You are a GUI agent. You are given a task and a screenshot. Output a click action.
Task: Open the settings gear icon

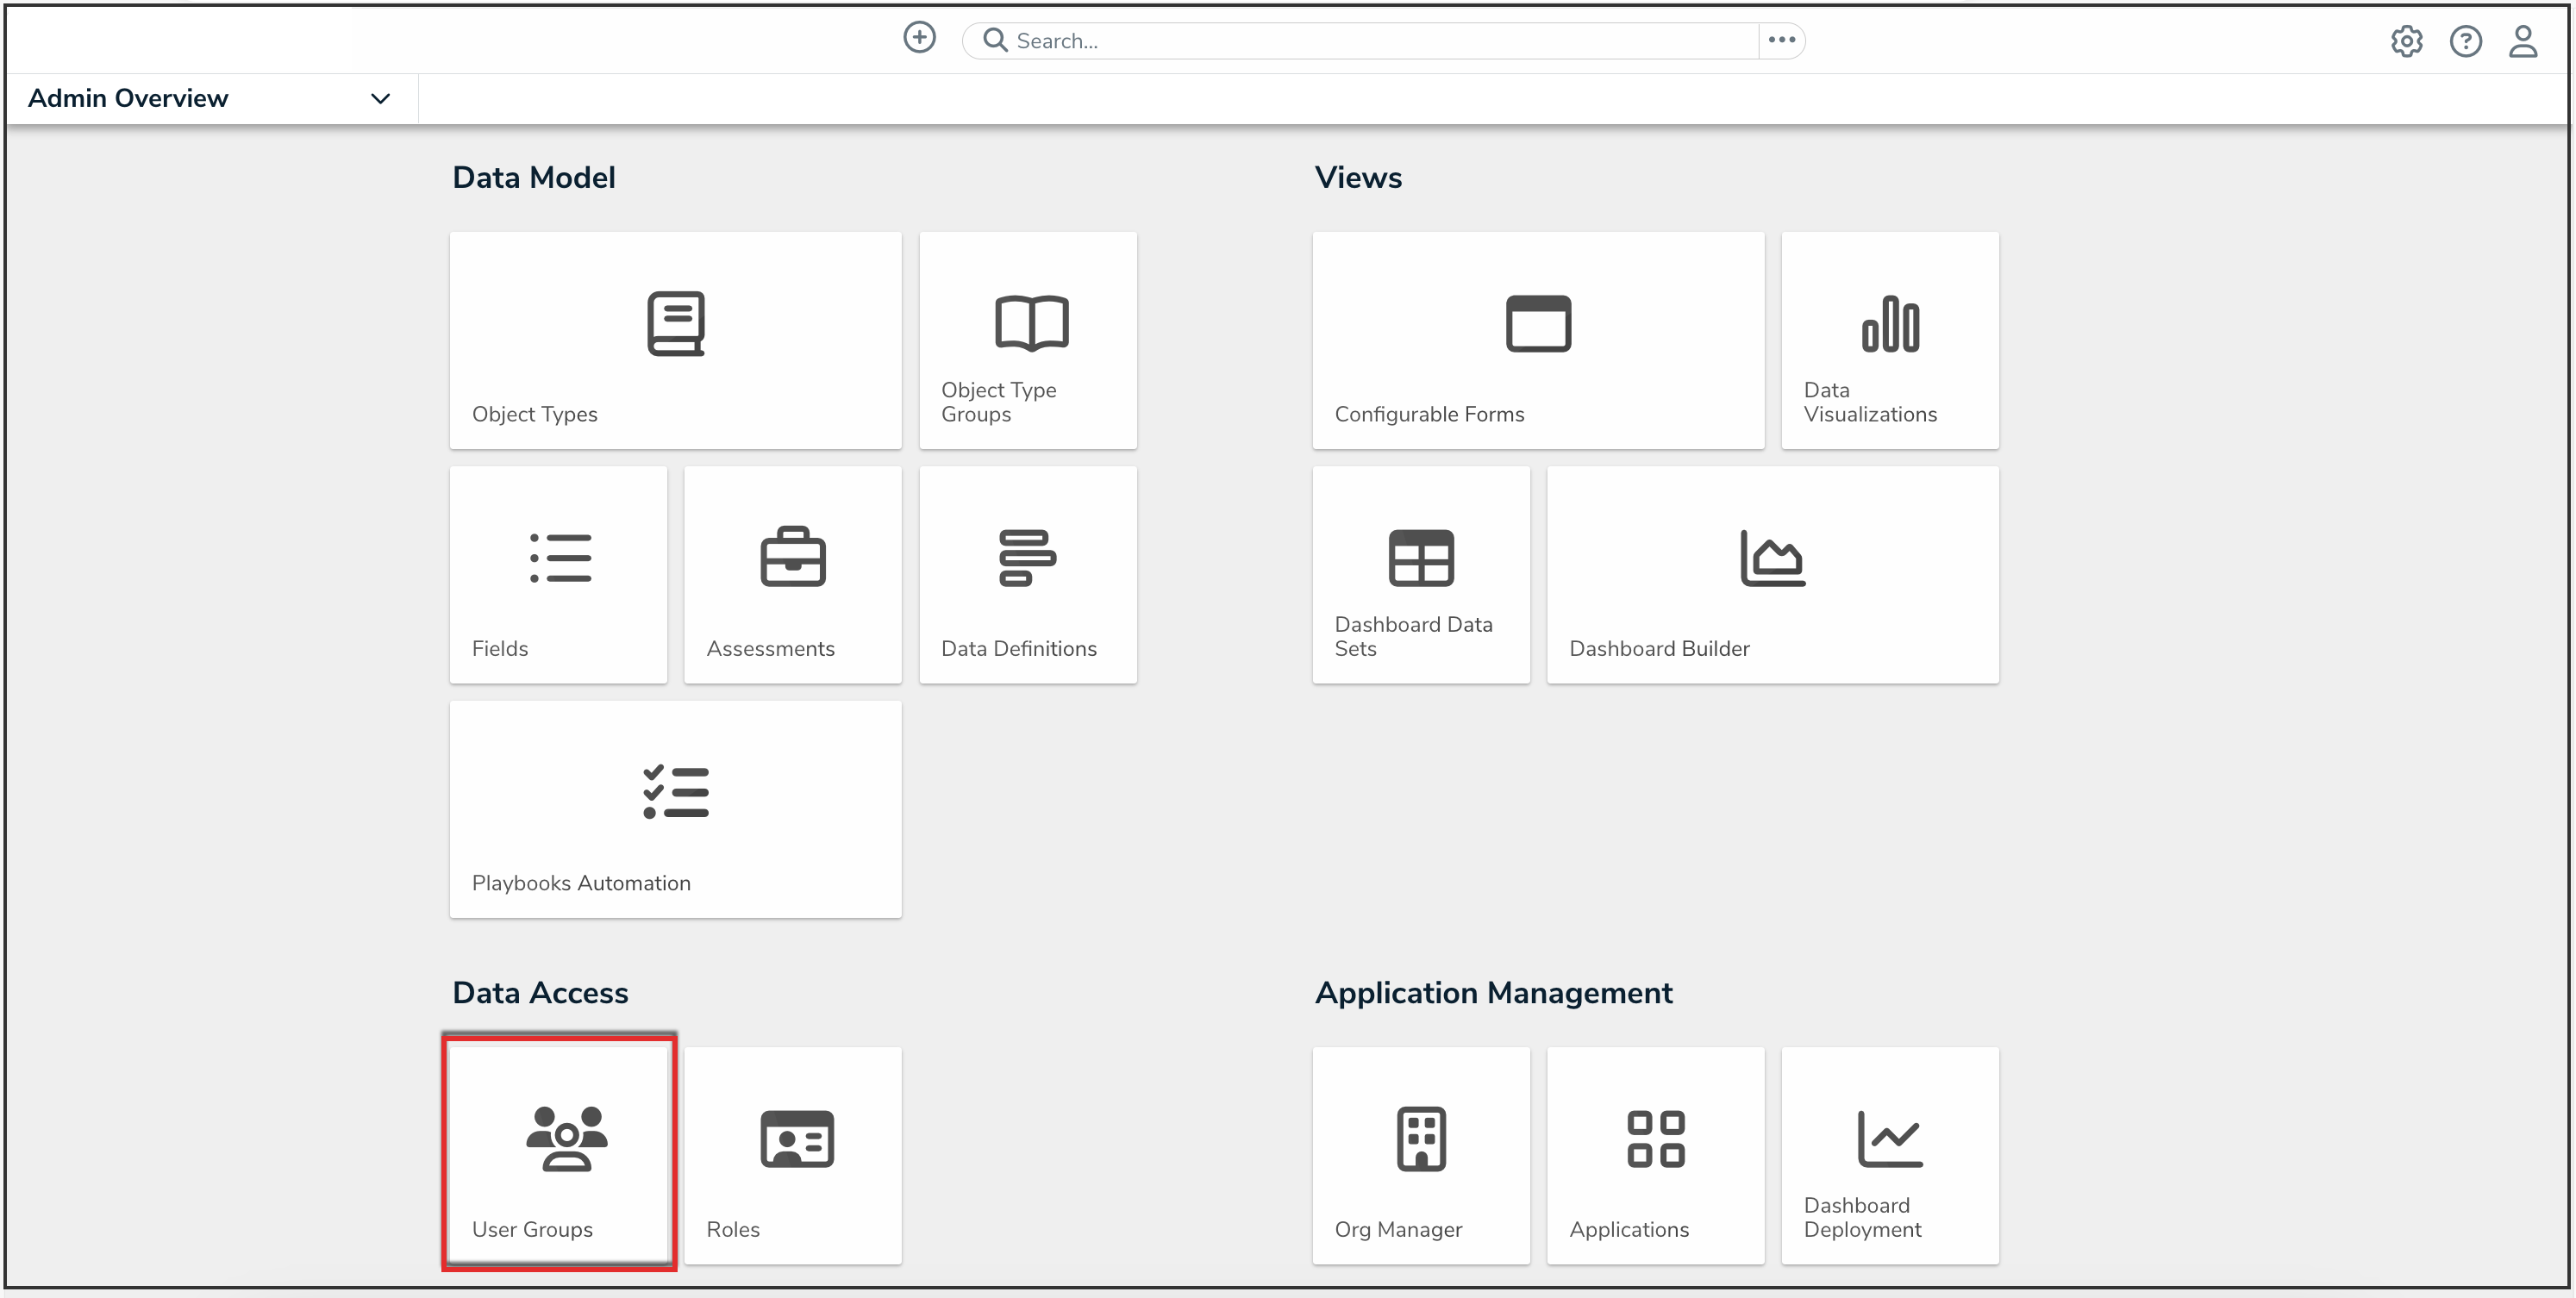coord(2406,41)
